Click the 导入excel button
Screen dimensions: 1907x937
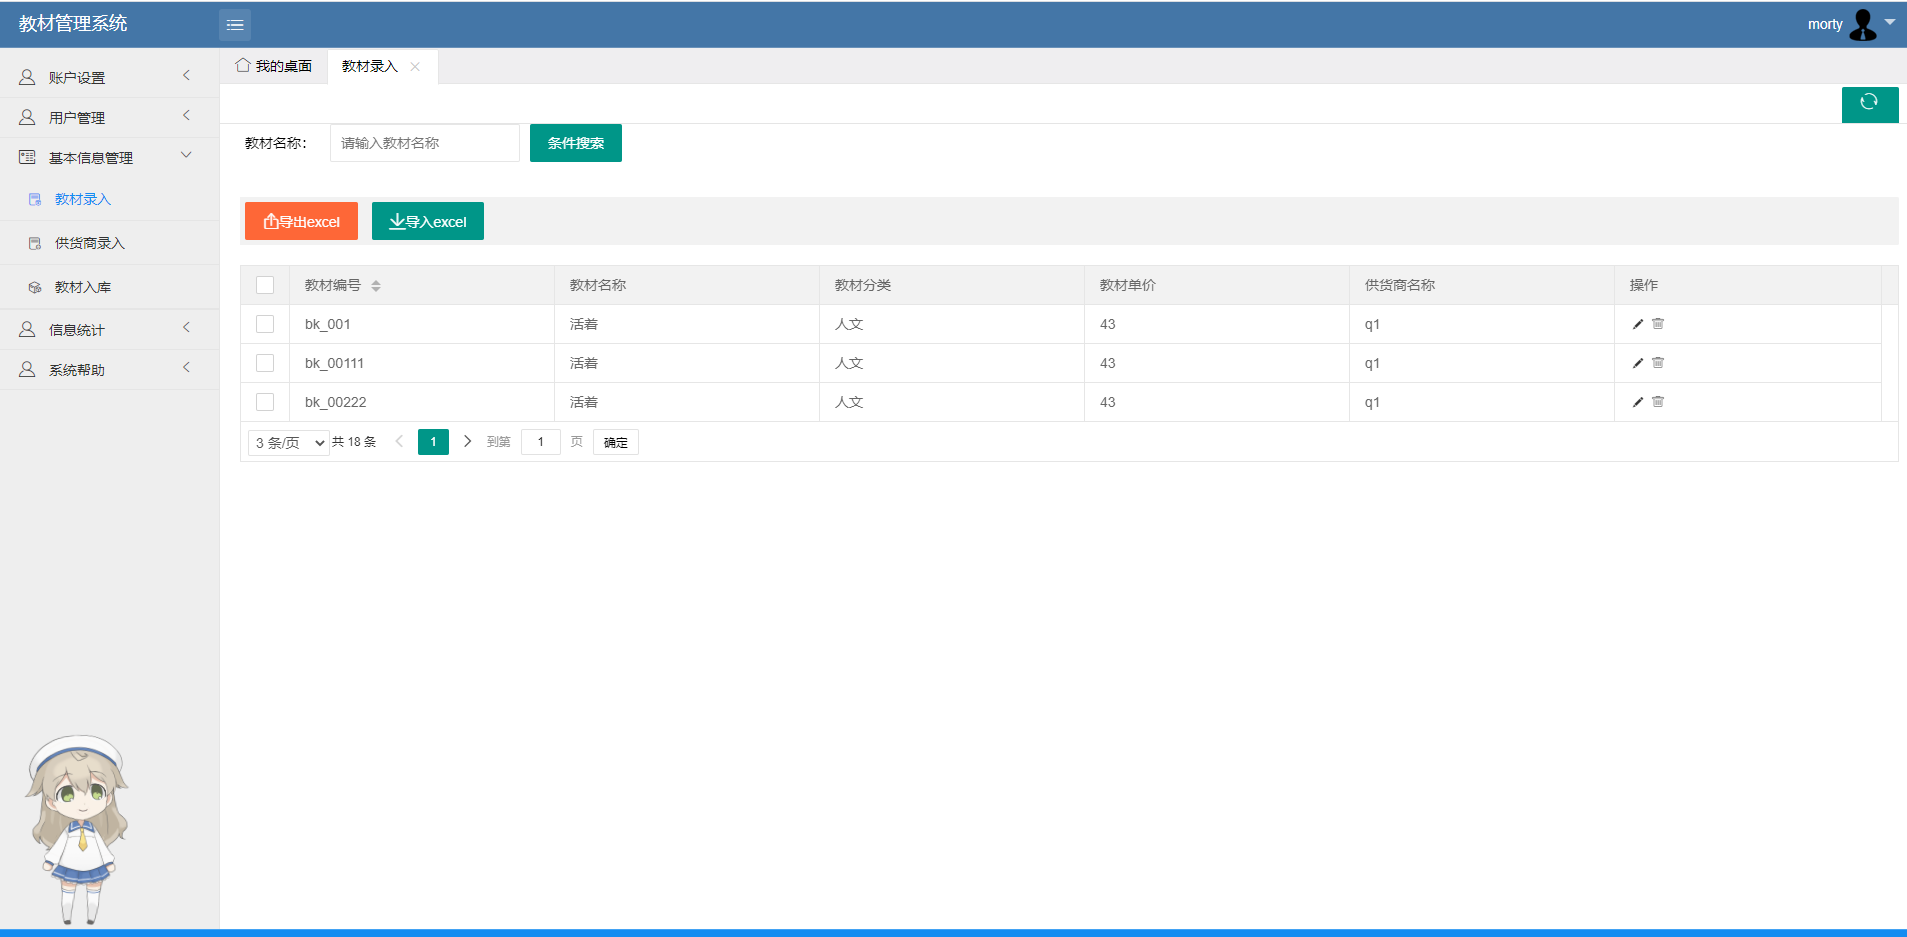point(428,221)
